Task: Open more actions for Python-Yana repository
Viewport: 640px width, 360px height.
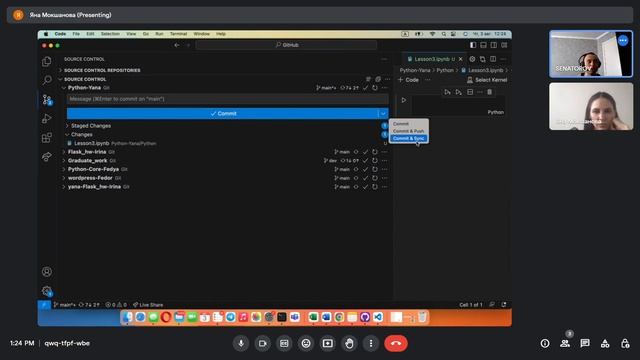Action: [384, 88]
